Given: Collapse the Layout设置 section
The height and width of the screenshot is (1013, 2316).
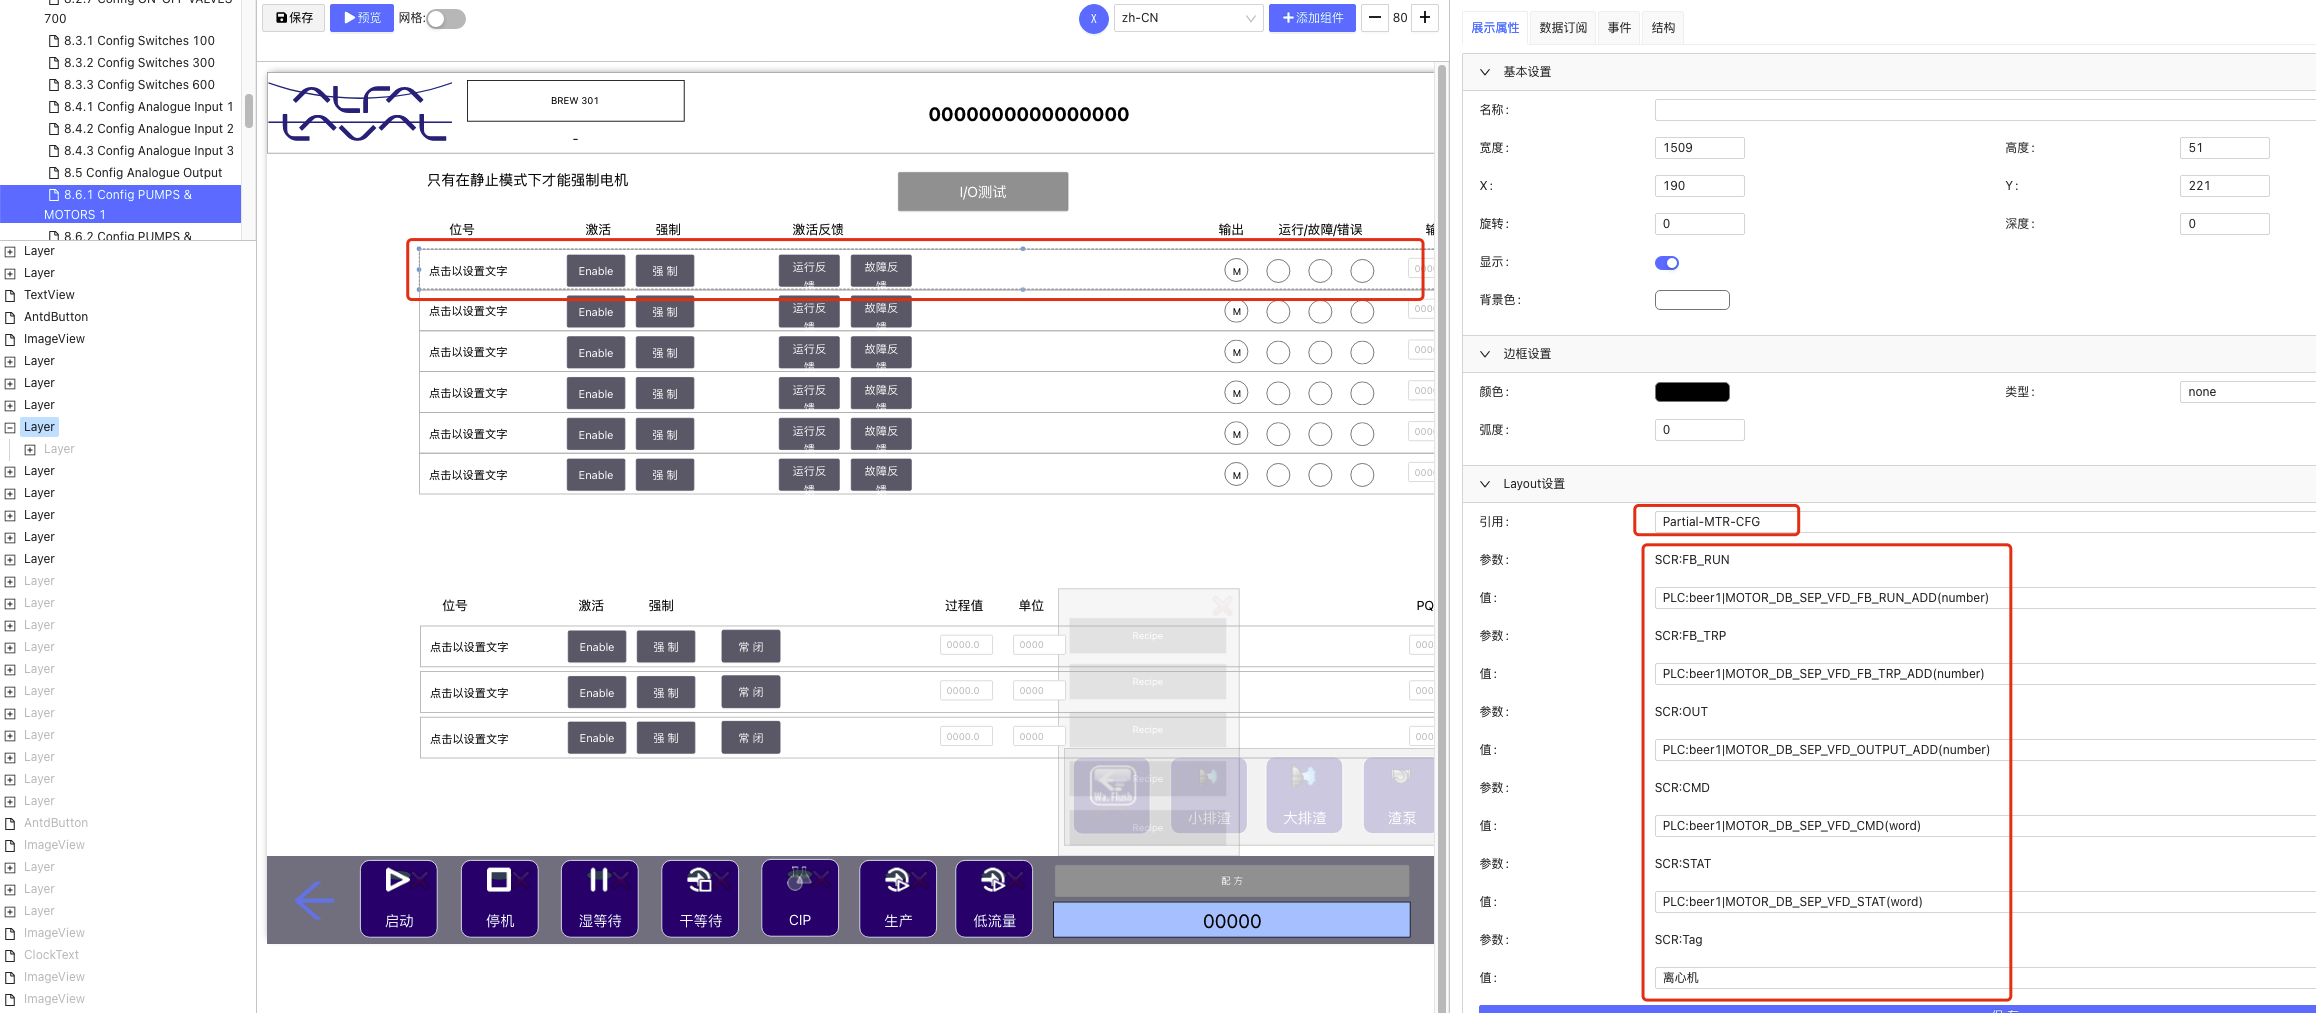Looking at the screenshot, I should (1485, 484).
